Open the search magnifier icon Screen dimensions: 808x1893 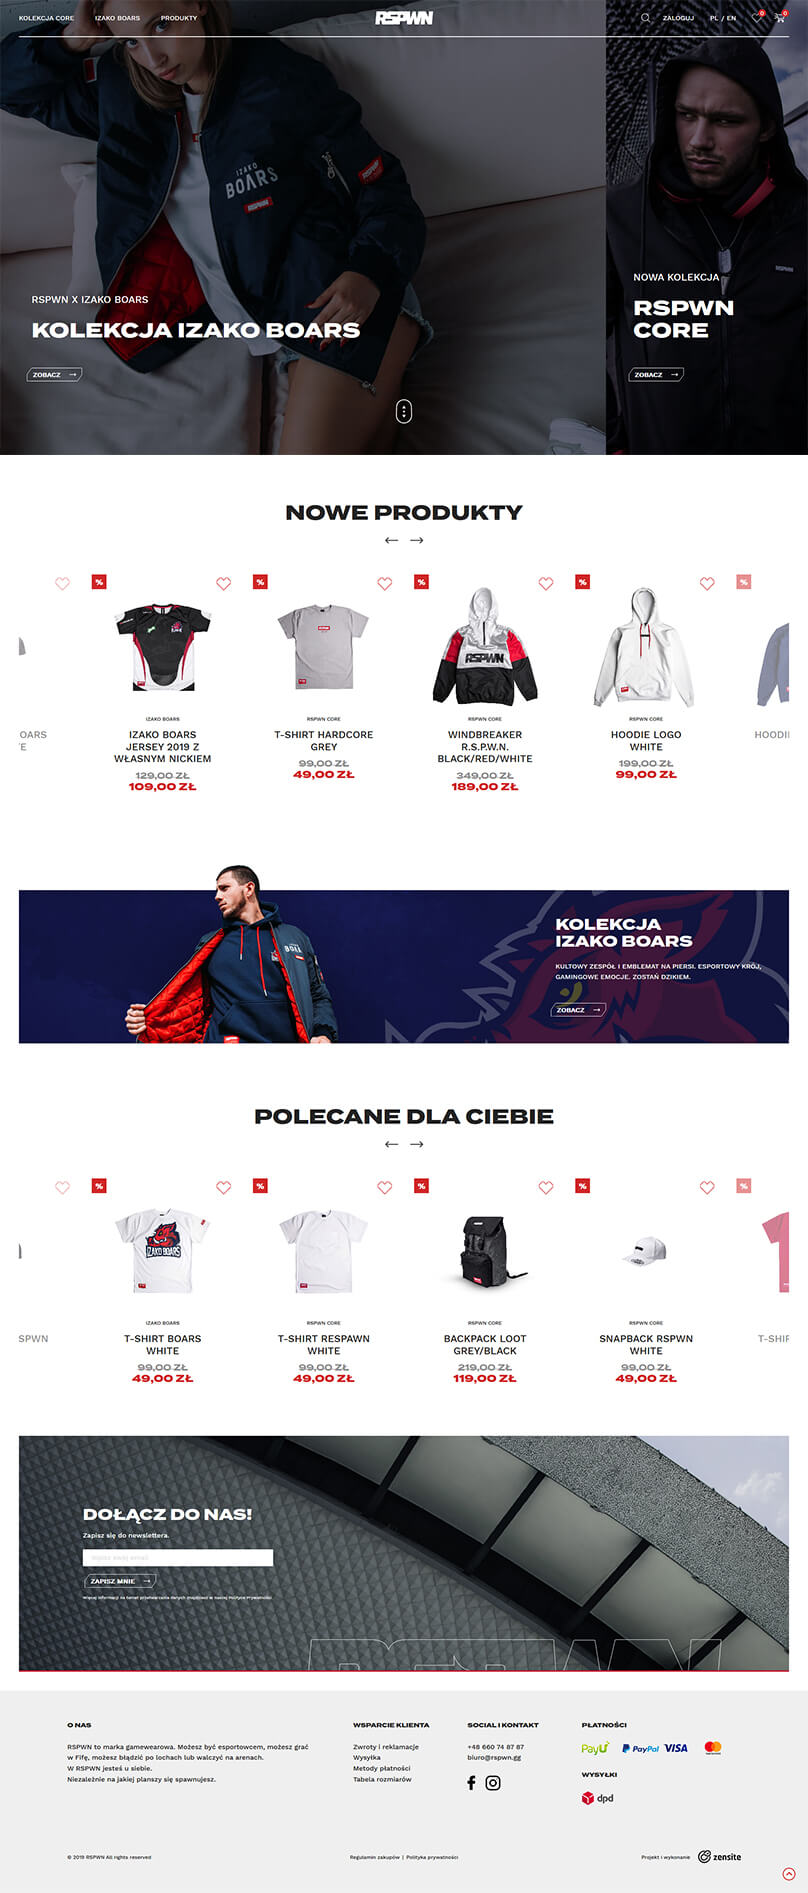pos(645,18)
